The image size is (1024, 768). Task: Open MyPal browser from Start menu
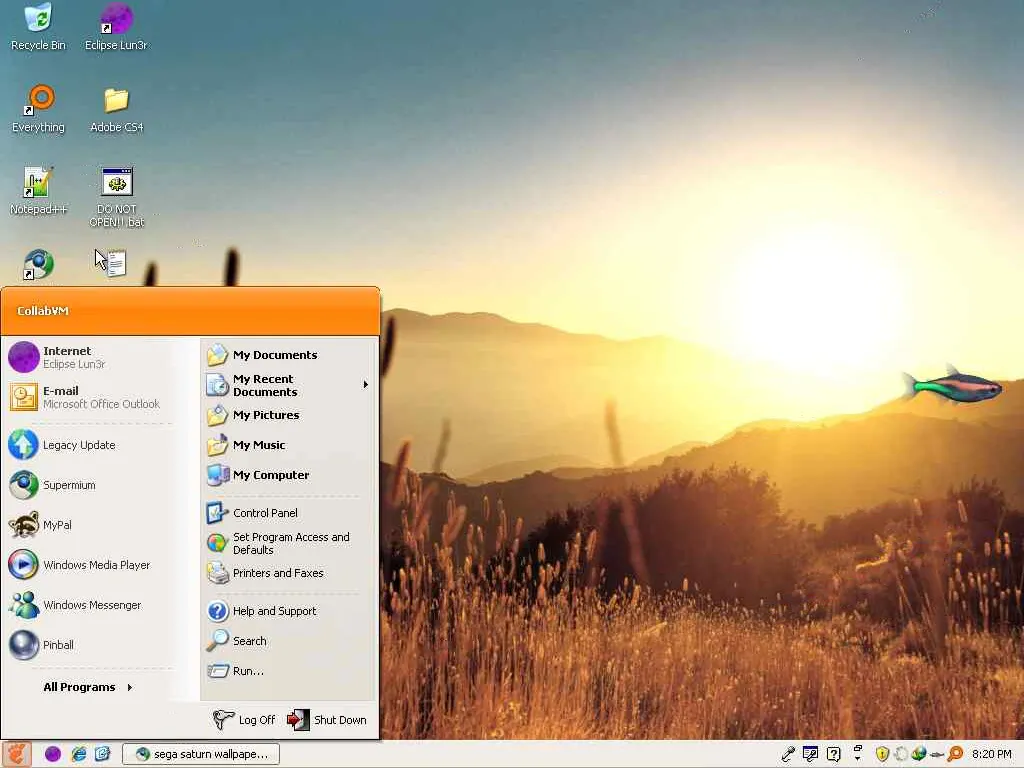click(x=89, y=525)
